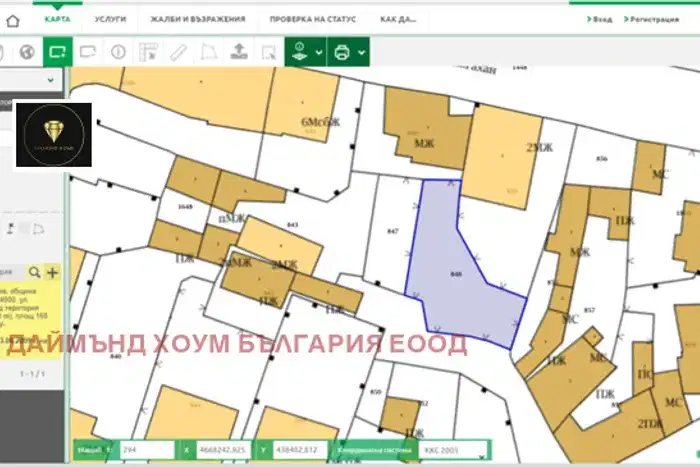Viewport: 700px width, 467px height.
Task: Select parcel labeled 843 on map
Action: pyautogui.click(x=292, y=225)
